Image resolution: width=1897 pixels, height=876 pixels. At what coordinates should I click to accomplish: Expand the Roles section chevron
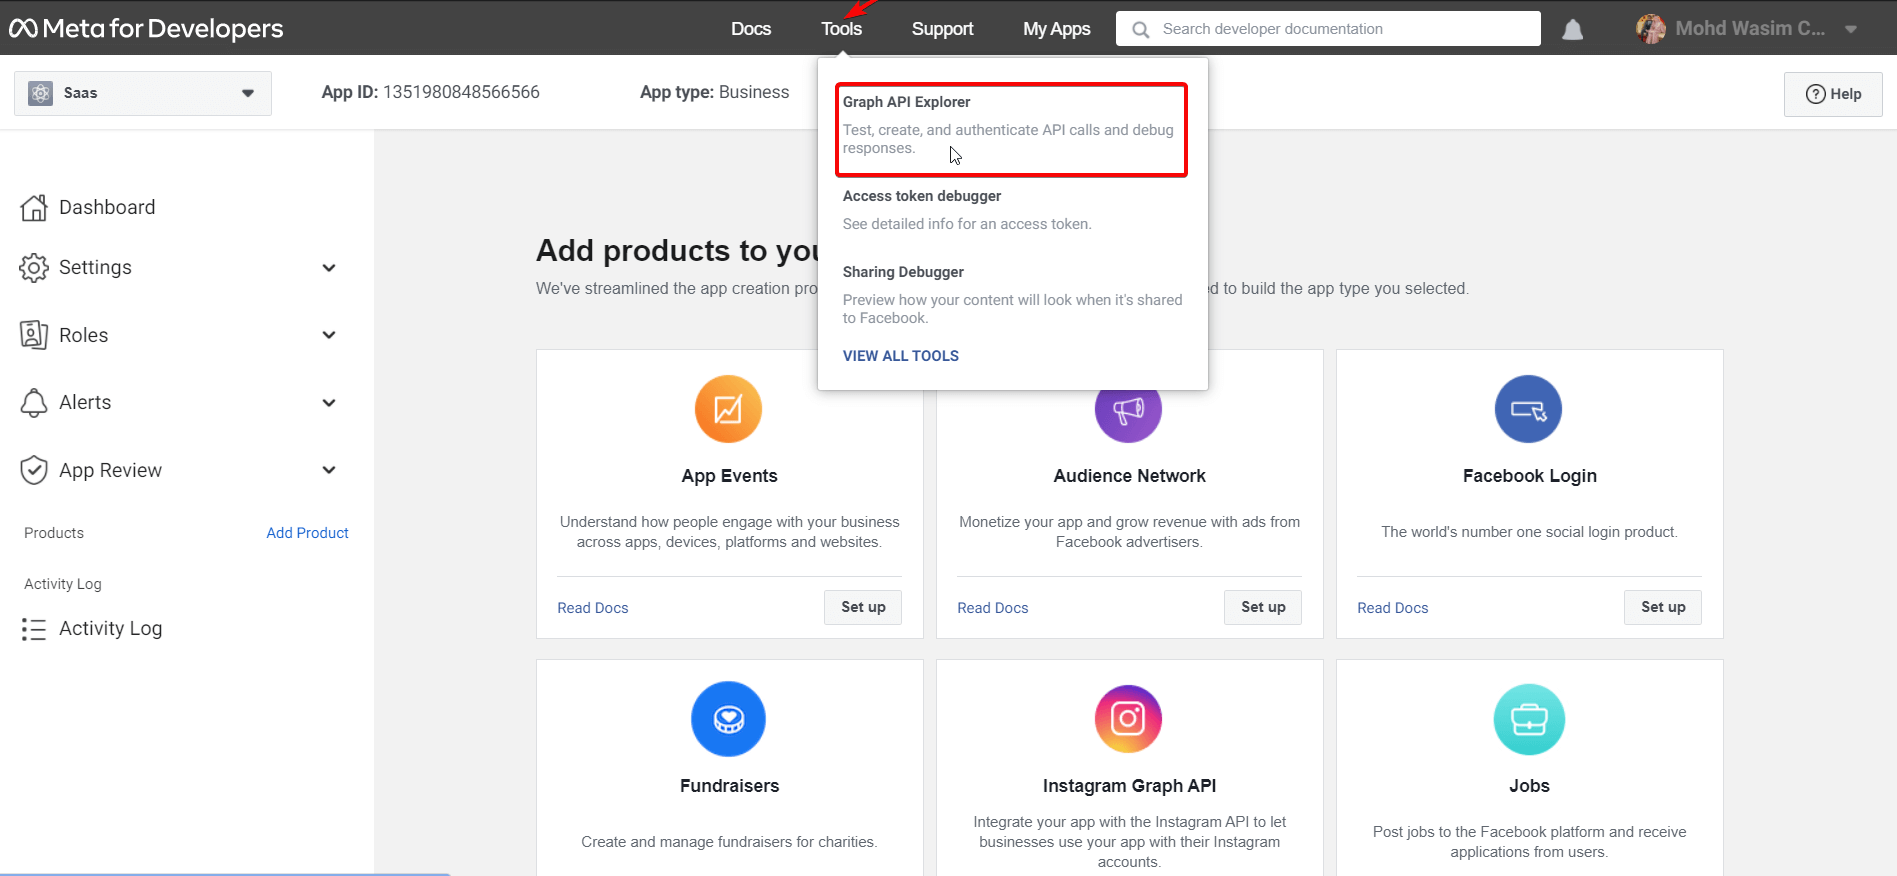pos(329,335)
